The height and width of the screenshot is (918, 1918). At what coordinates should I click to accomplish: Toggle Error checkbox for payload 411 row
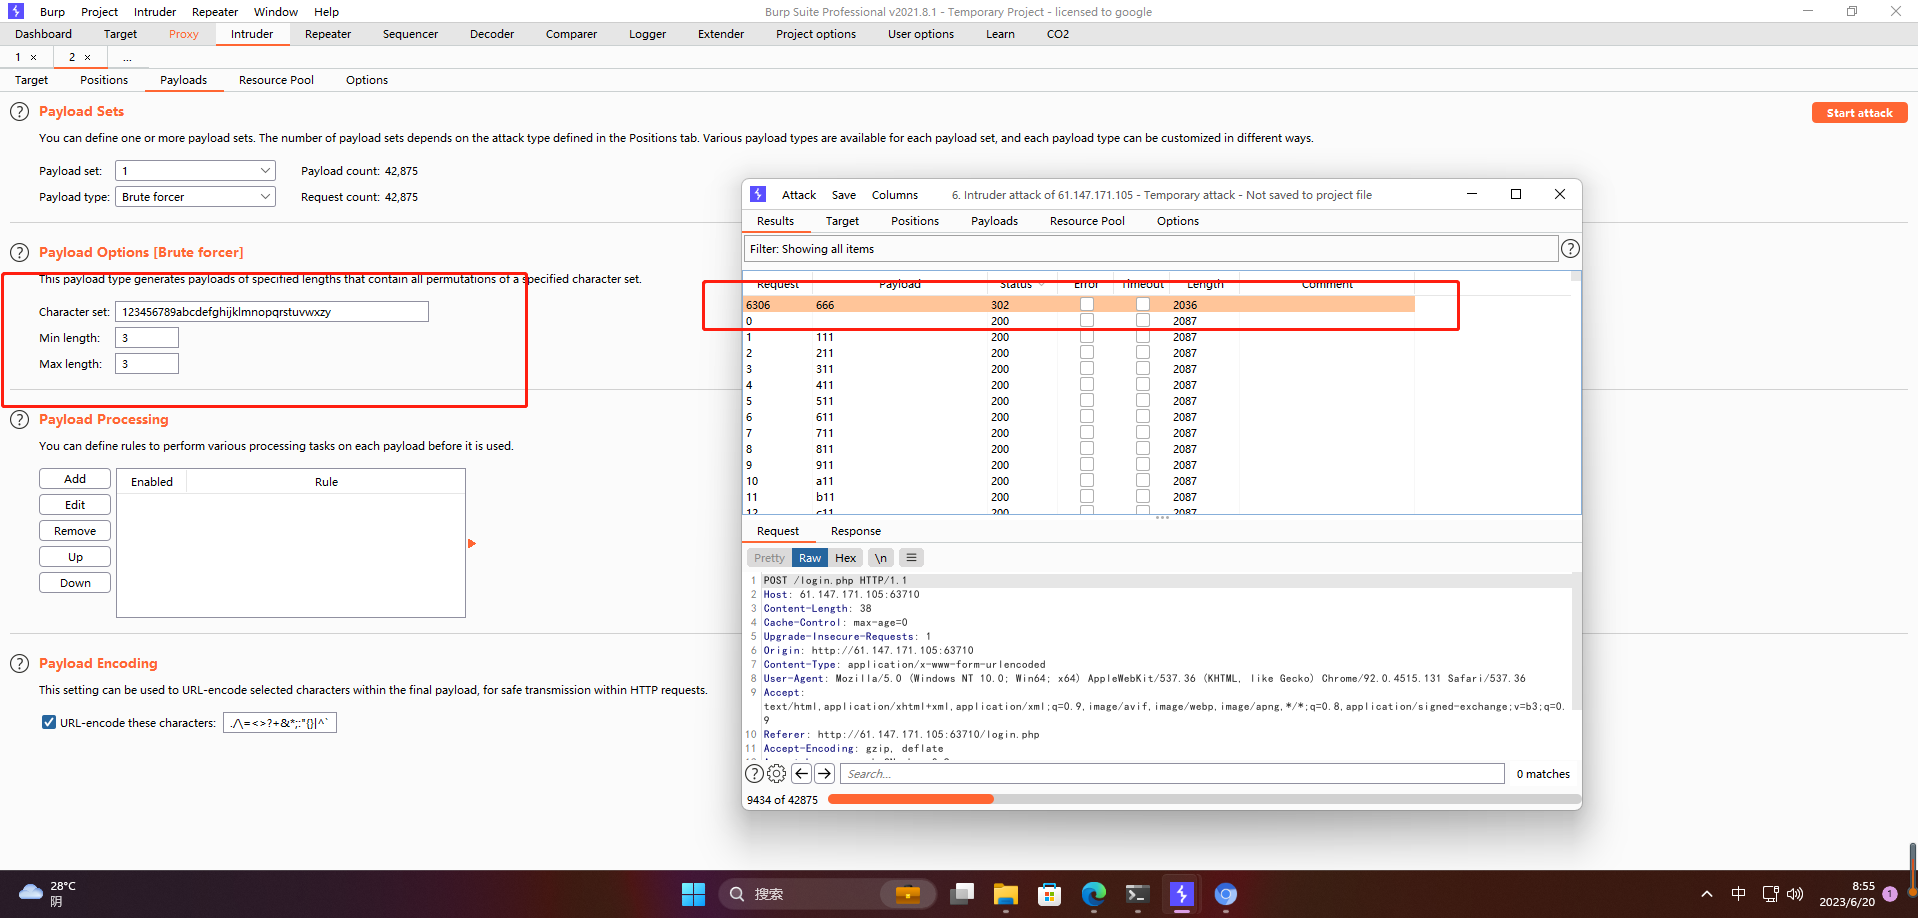click(x=1087, y=385)
